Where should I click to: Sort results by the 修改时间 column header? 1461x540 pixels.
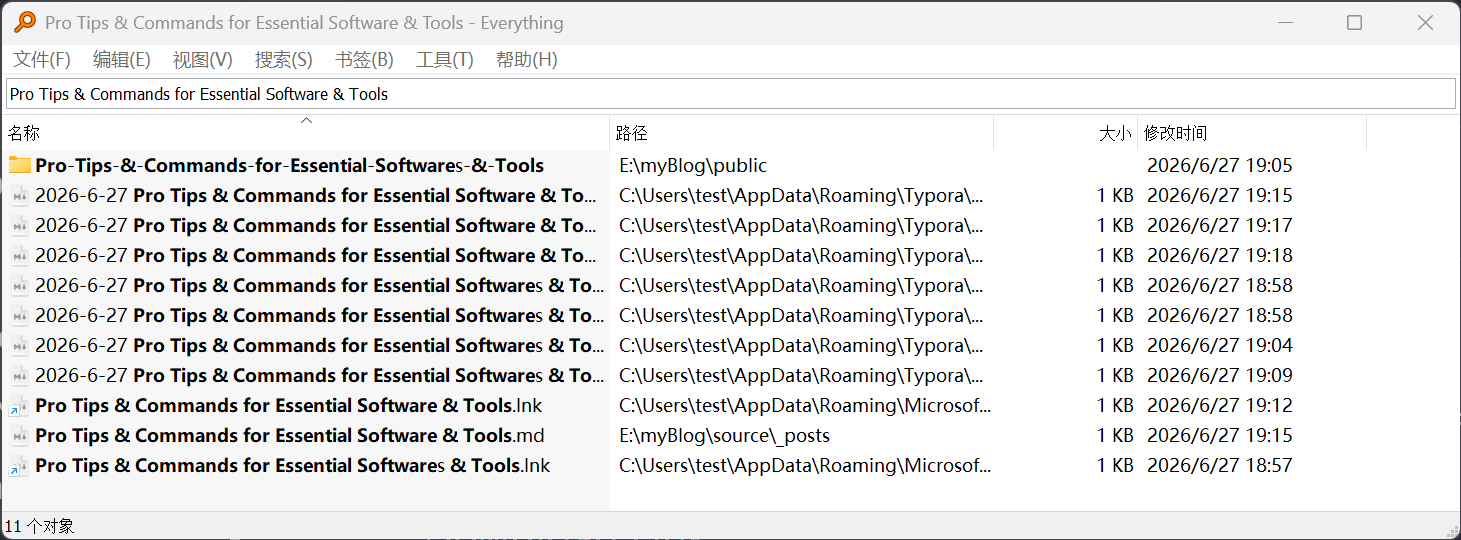1252,133
